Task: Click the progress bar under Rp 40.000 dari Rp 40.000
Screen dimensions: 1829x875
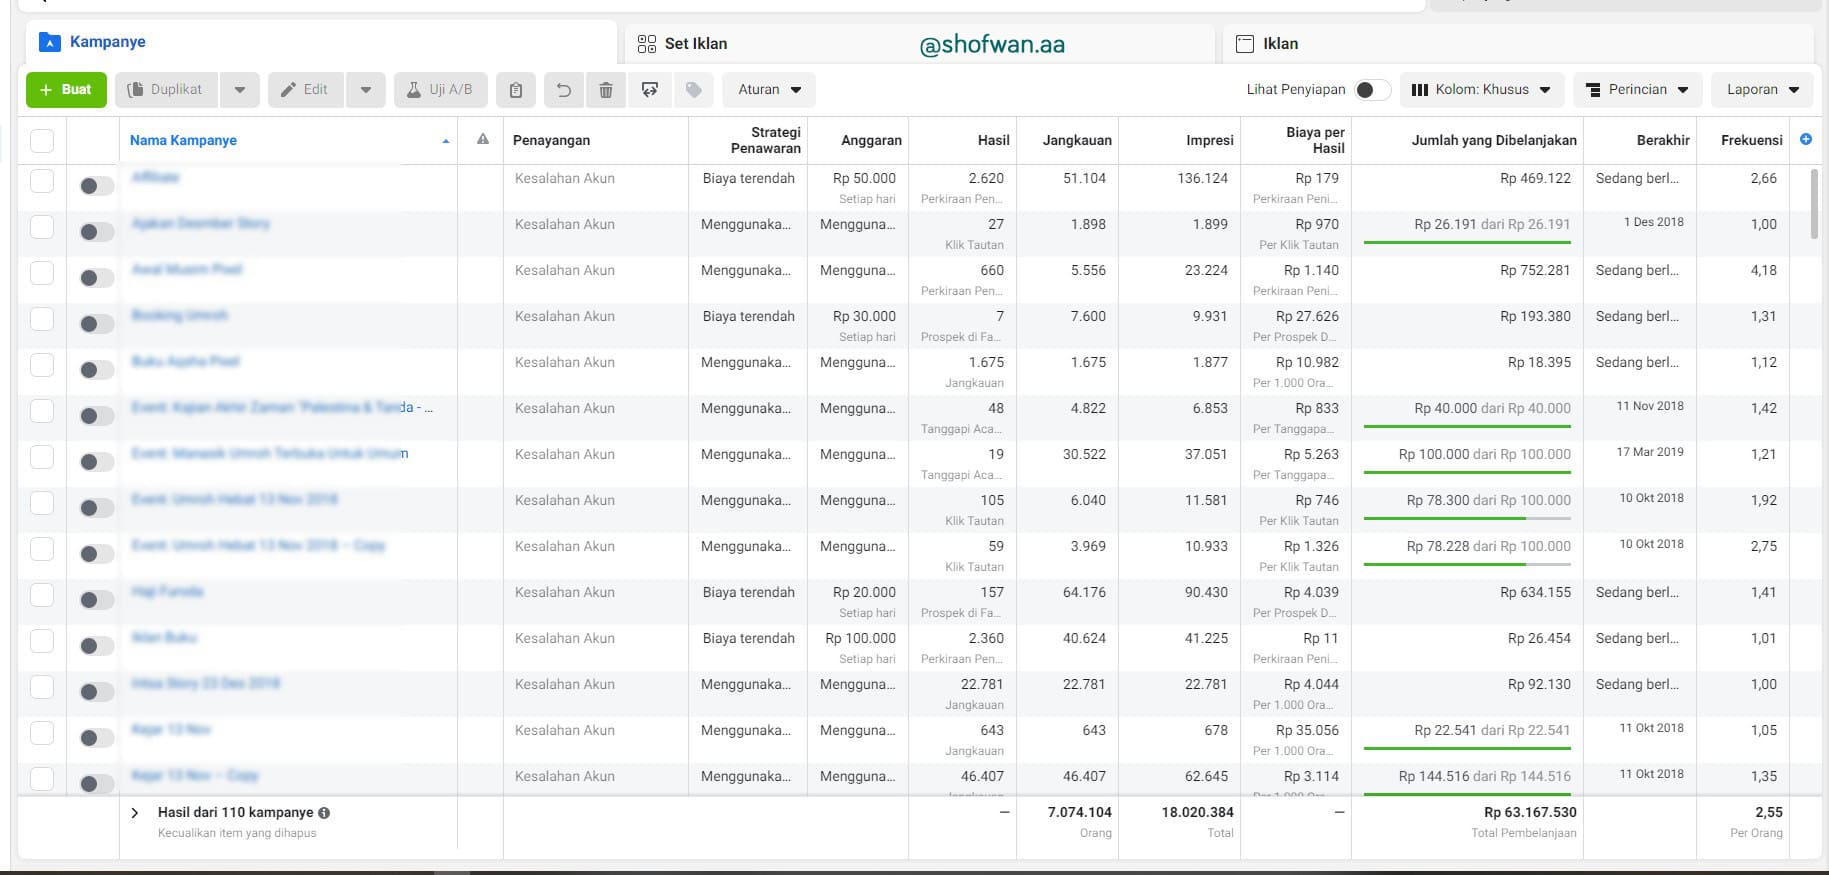Action: coord(1467,426)
